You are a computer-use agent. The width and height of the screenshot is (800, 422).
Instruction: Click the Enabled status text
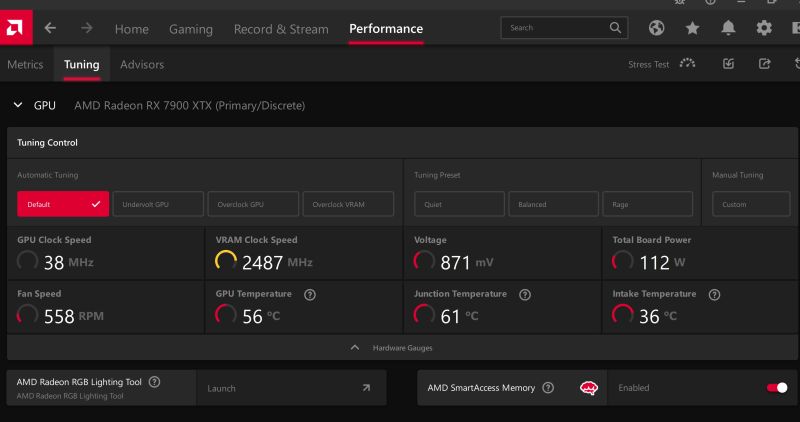tap(634, 388)
